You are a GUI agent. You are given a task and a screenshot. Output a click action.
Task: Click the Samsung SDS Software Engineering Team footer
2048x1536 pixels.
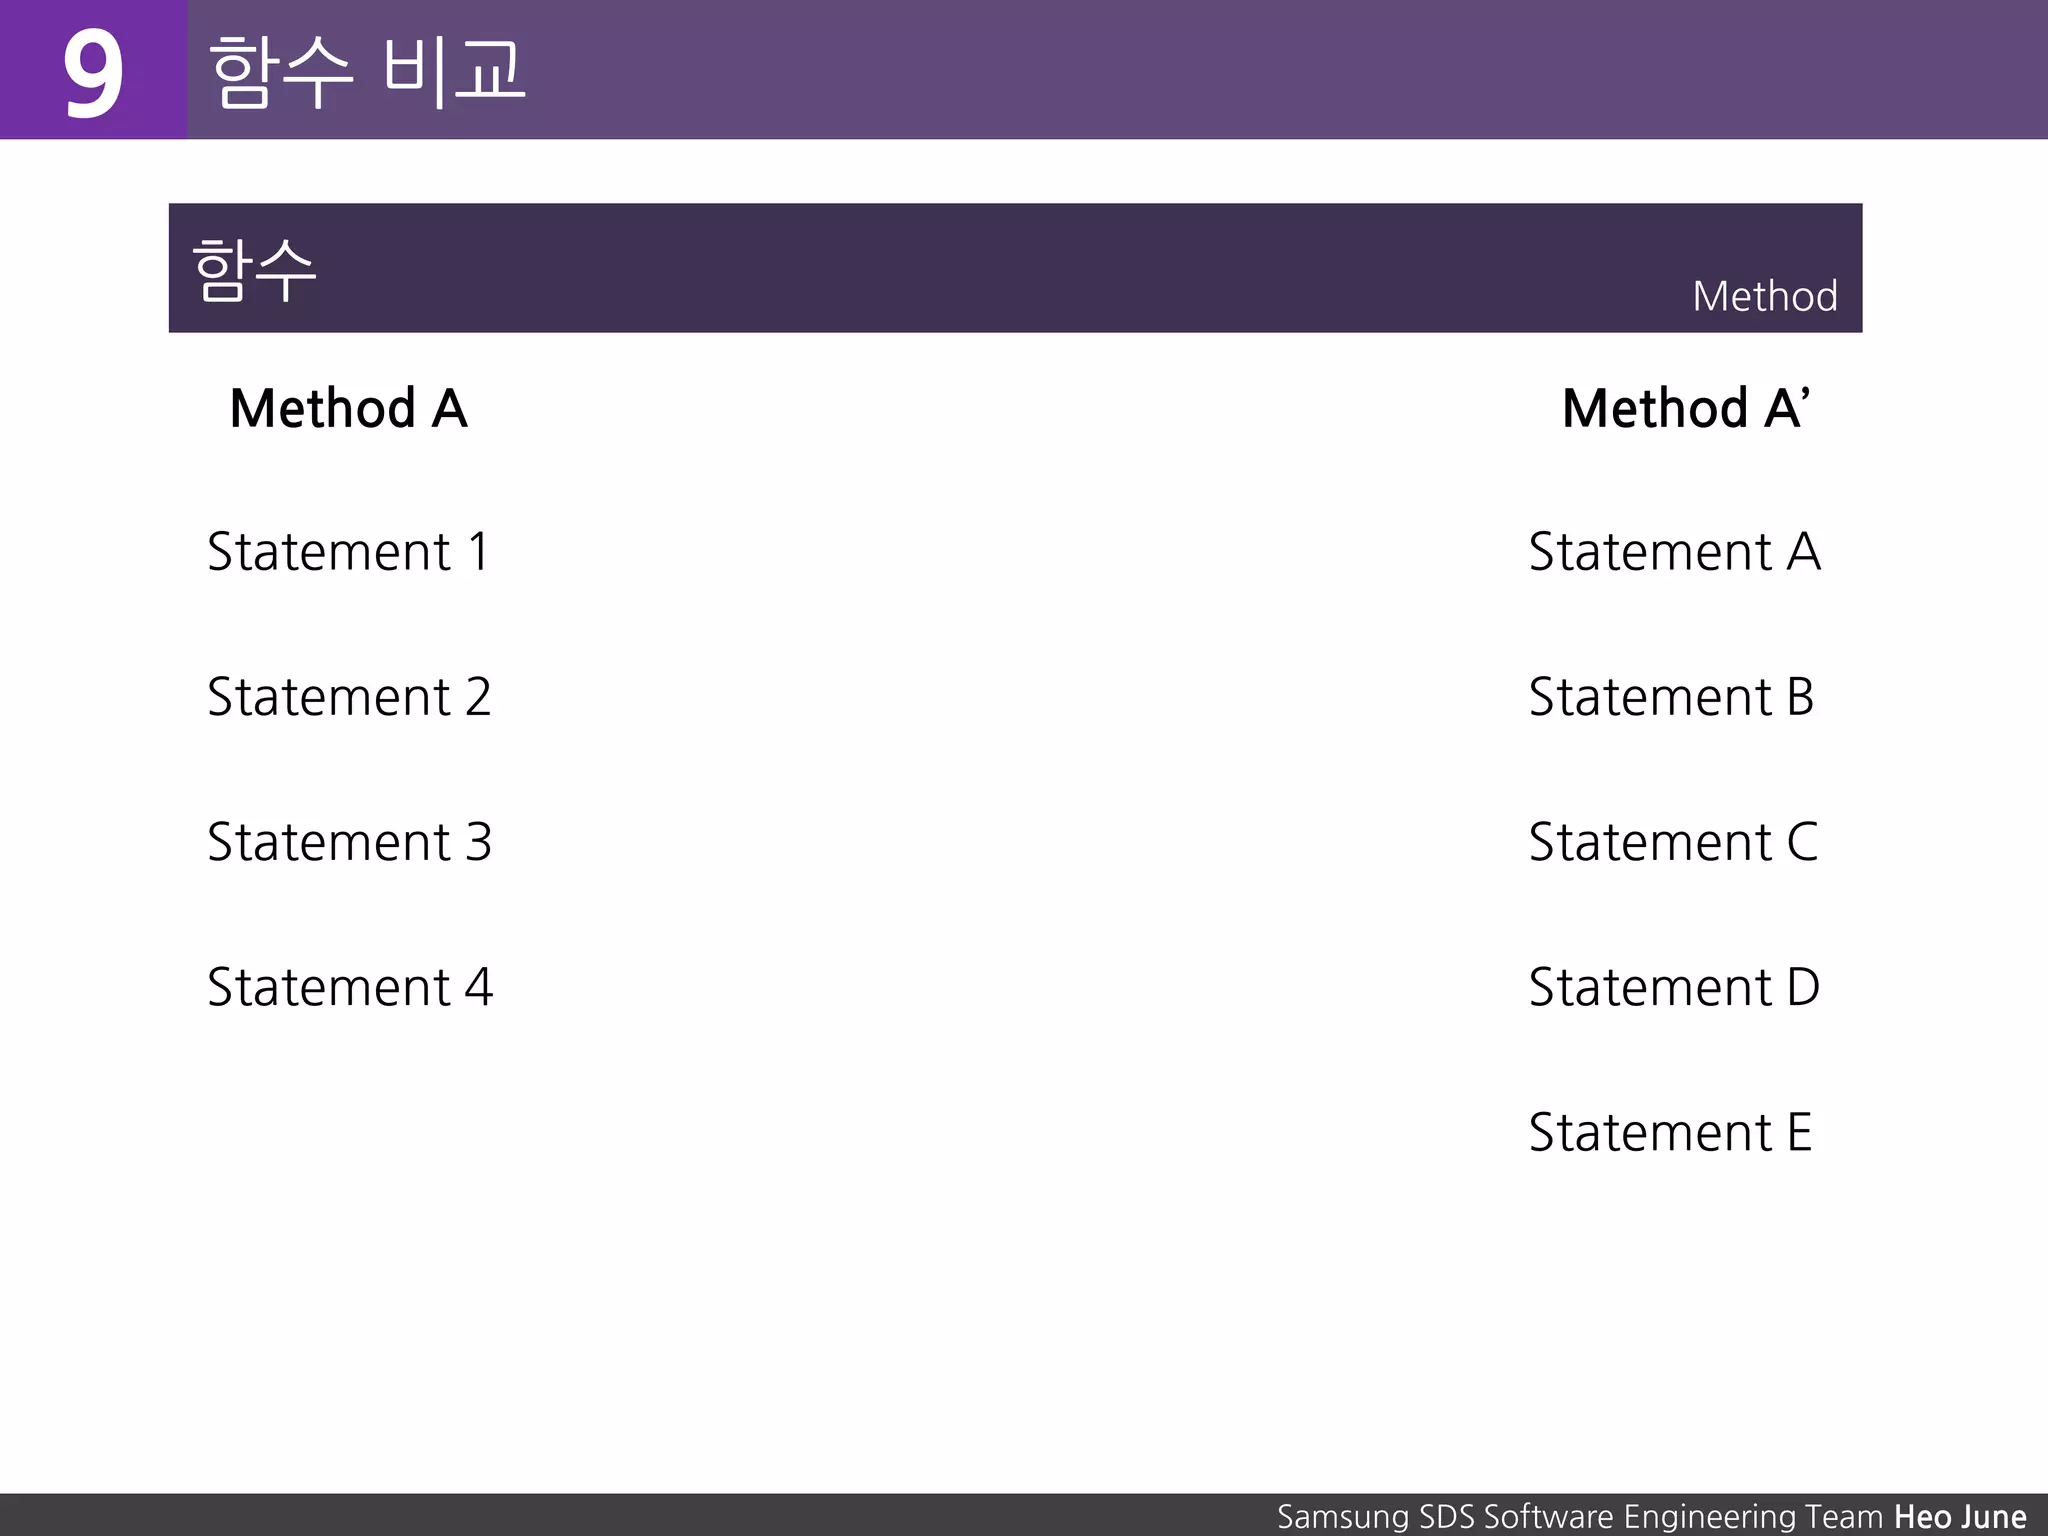coord(1580,1516)
